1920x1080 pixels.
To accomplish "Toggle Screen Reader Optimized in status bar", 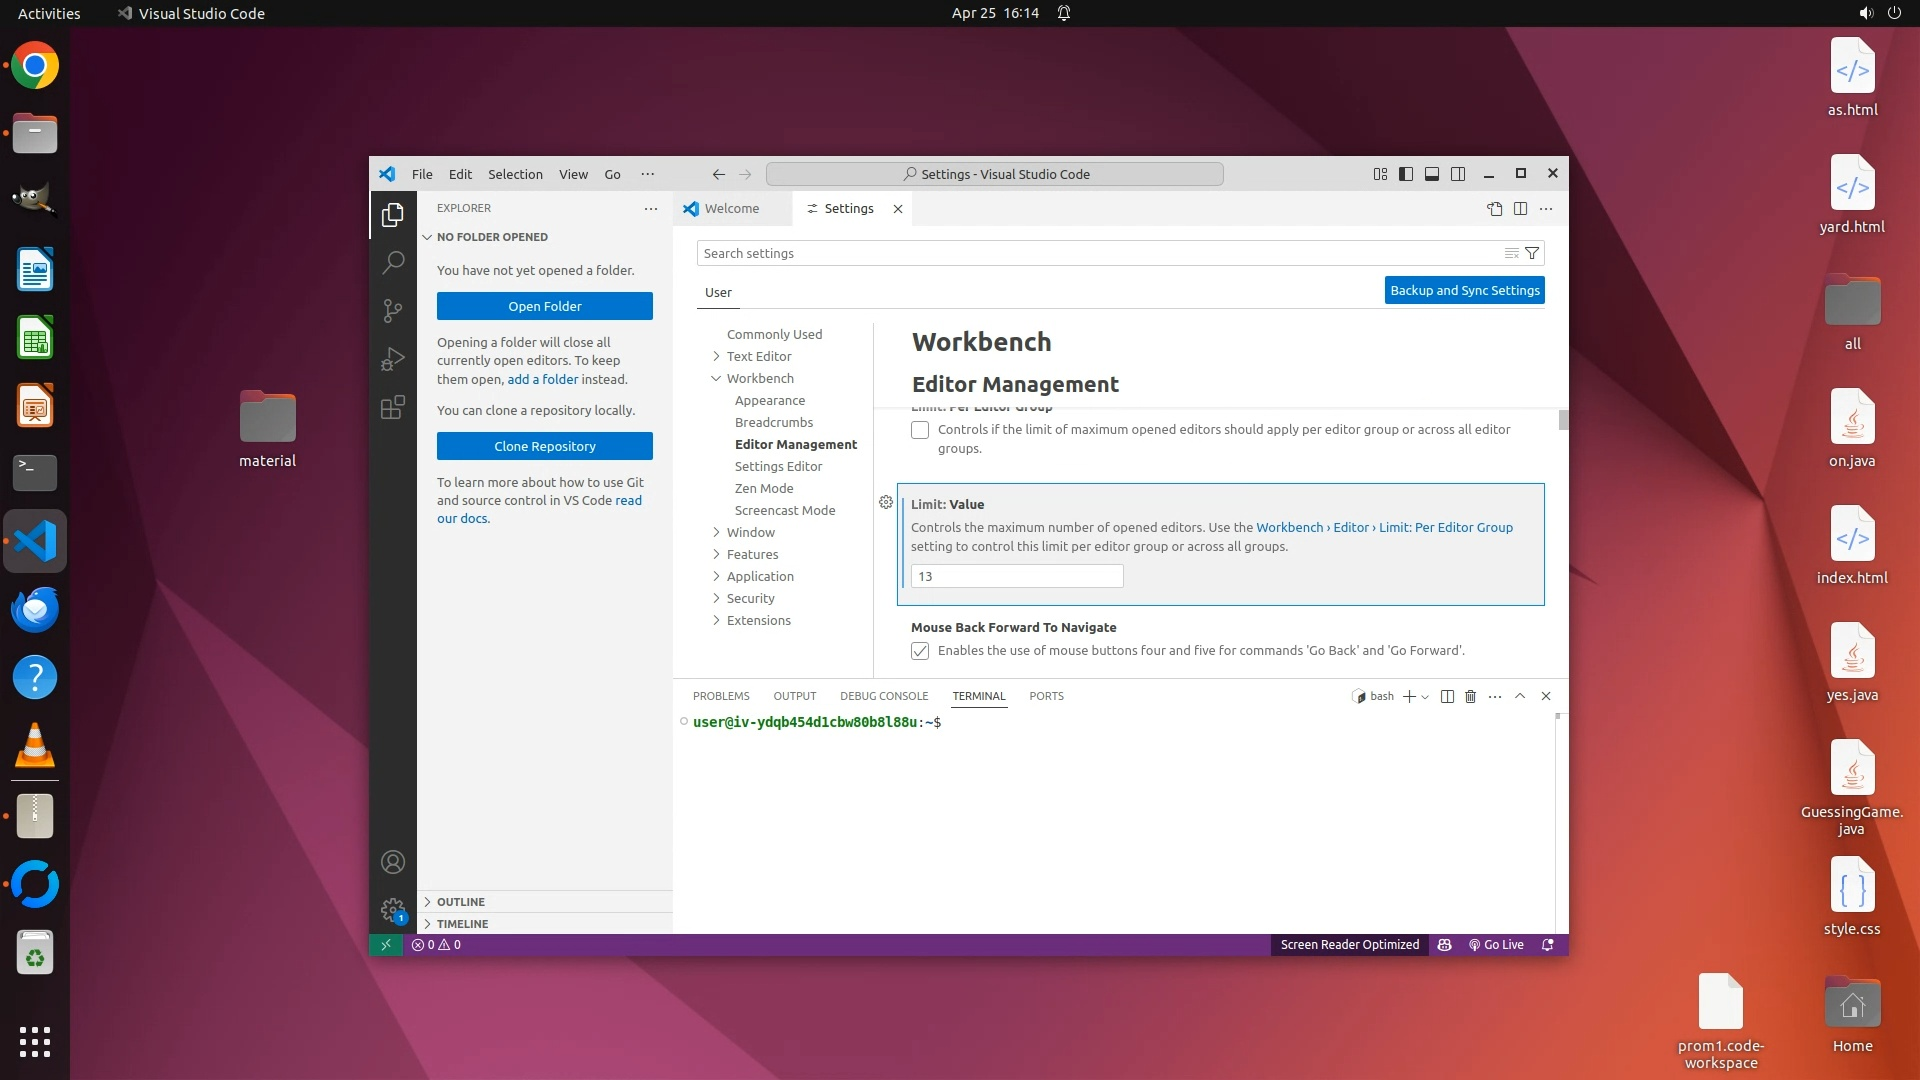I will [x=1349, y=945].
